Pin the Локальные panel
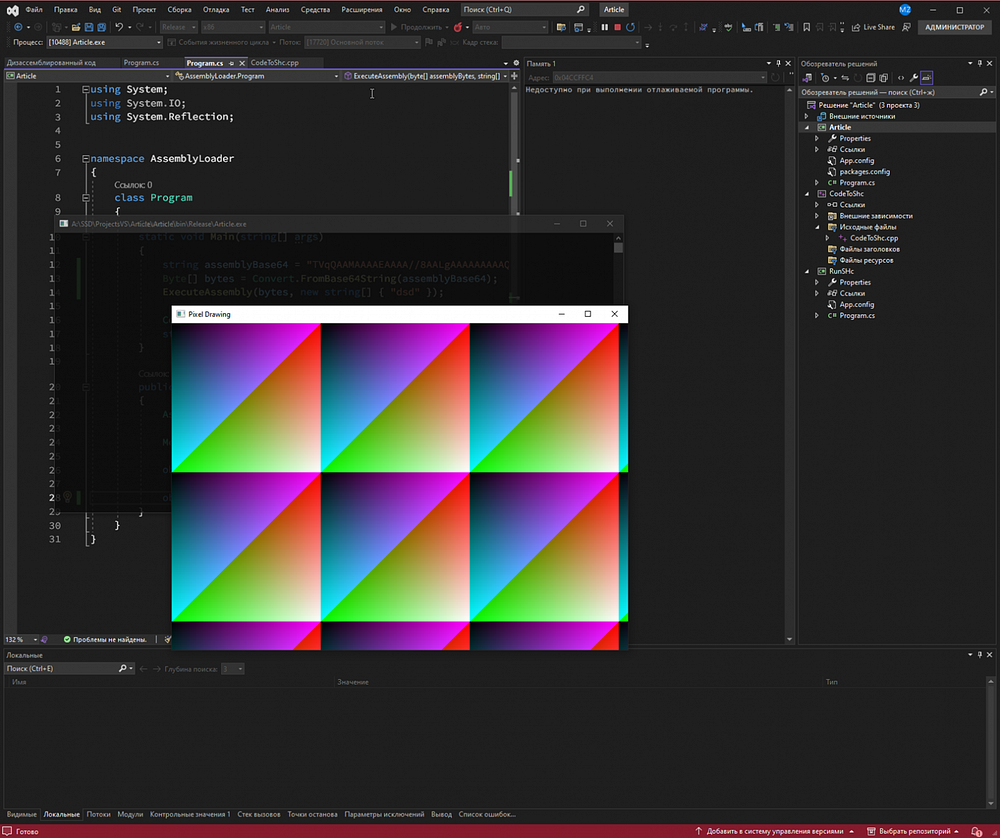 tap(980, 655)
